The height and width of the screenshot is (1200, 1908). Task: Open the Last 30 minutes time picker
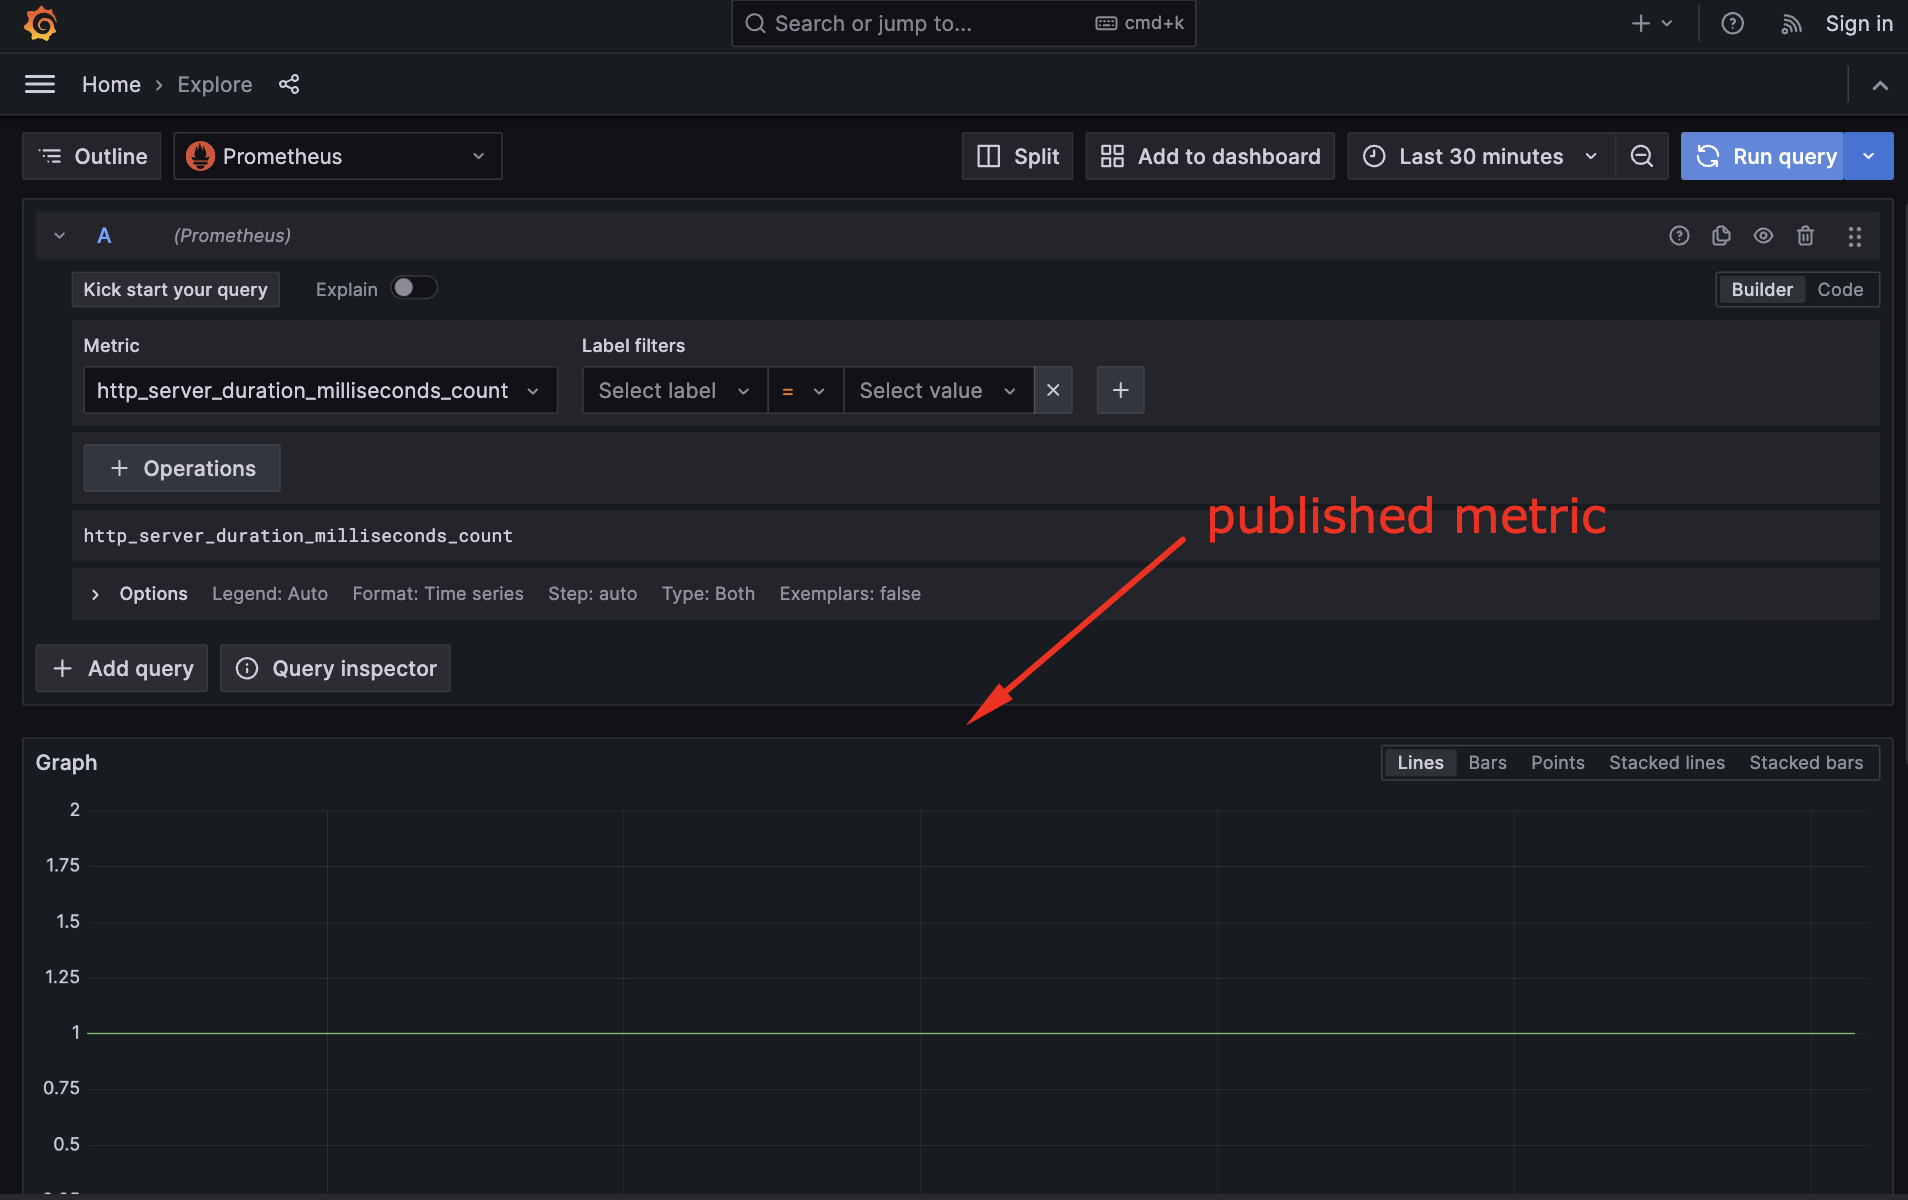(1480, 156)
